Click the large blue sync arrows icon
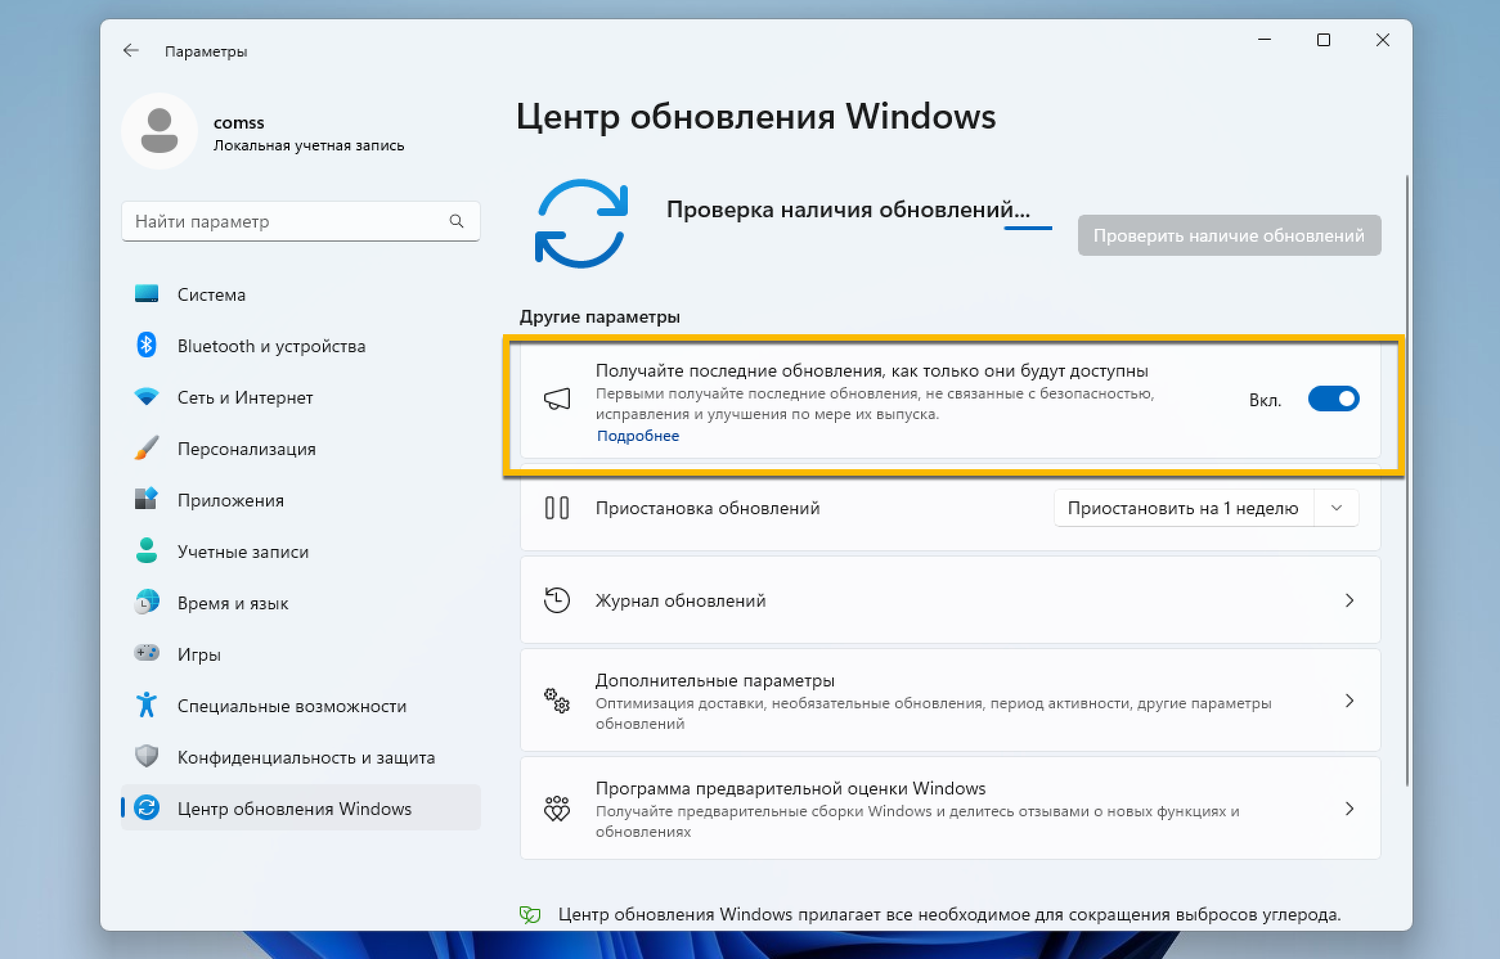 [582, 223]
